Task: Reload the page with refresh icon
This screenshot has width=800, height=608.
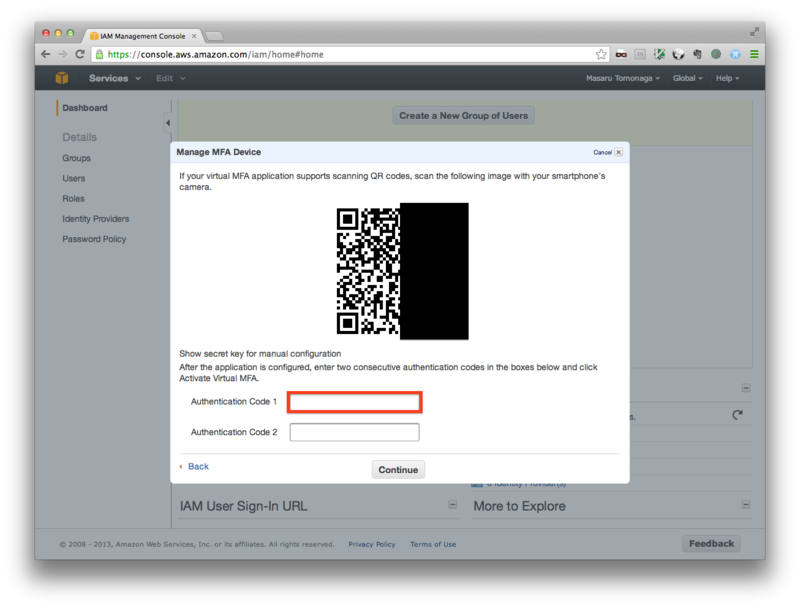Action: point(80,54)
